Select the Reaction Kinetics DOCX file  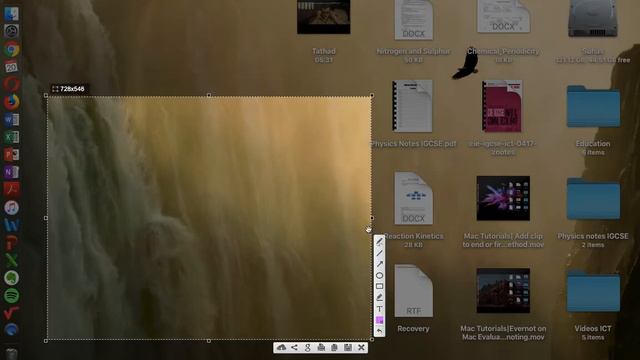413,198
